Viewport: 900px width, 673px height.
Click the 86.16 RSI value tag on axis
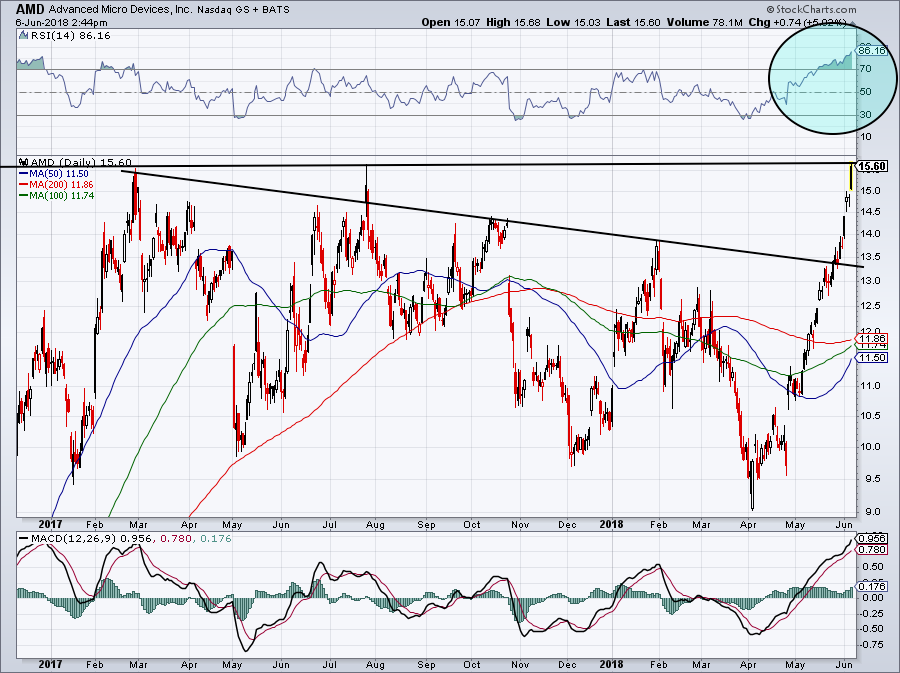871,50
